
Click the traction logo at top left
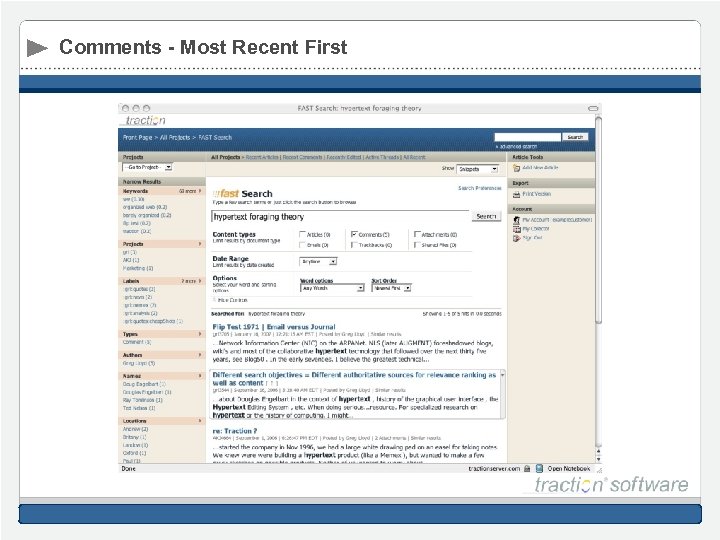[145, 120]
